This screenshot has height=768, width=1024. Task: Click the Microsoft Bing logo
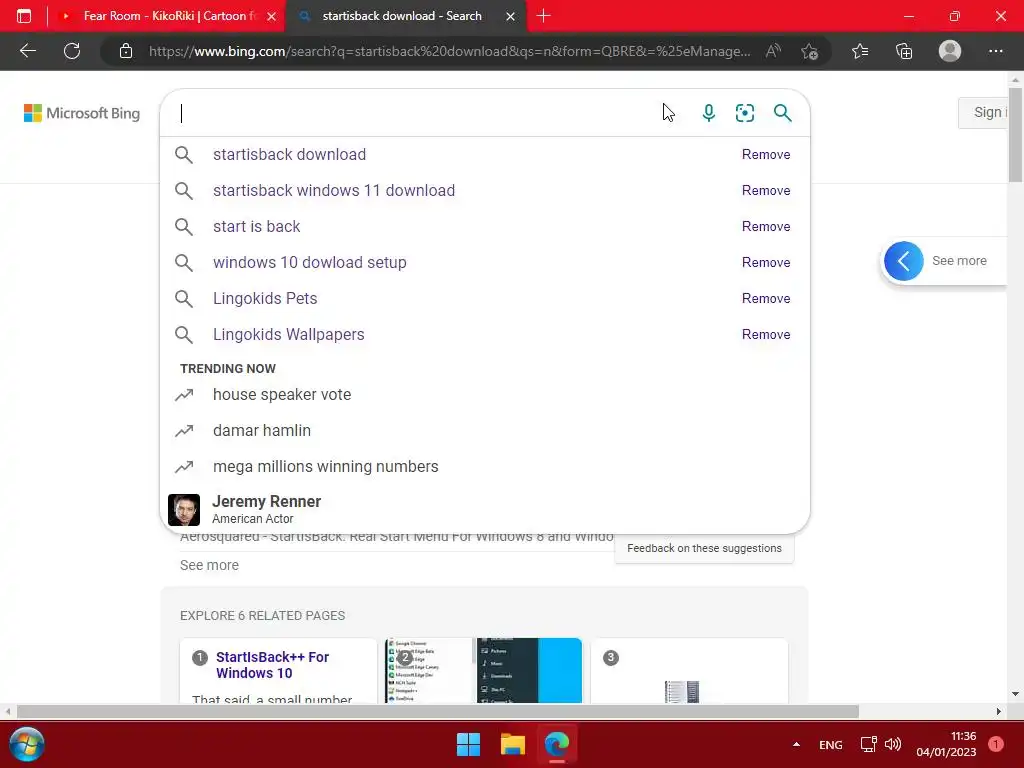click(82, 113)
